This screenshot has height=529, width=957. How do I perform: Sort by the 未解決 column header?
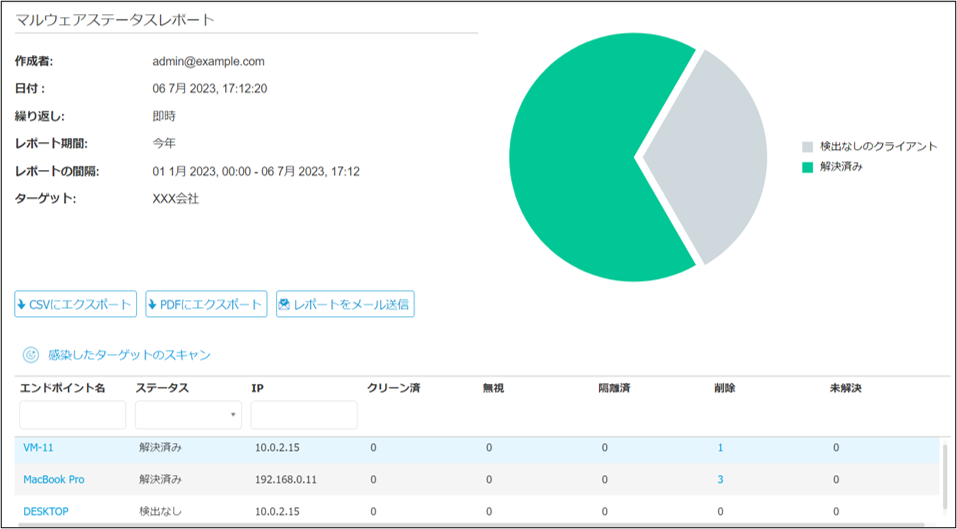point(846,387)
